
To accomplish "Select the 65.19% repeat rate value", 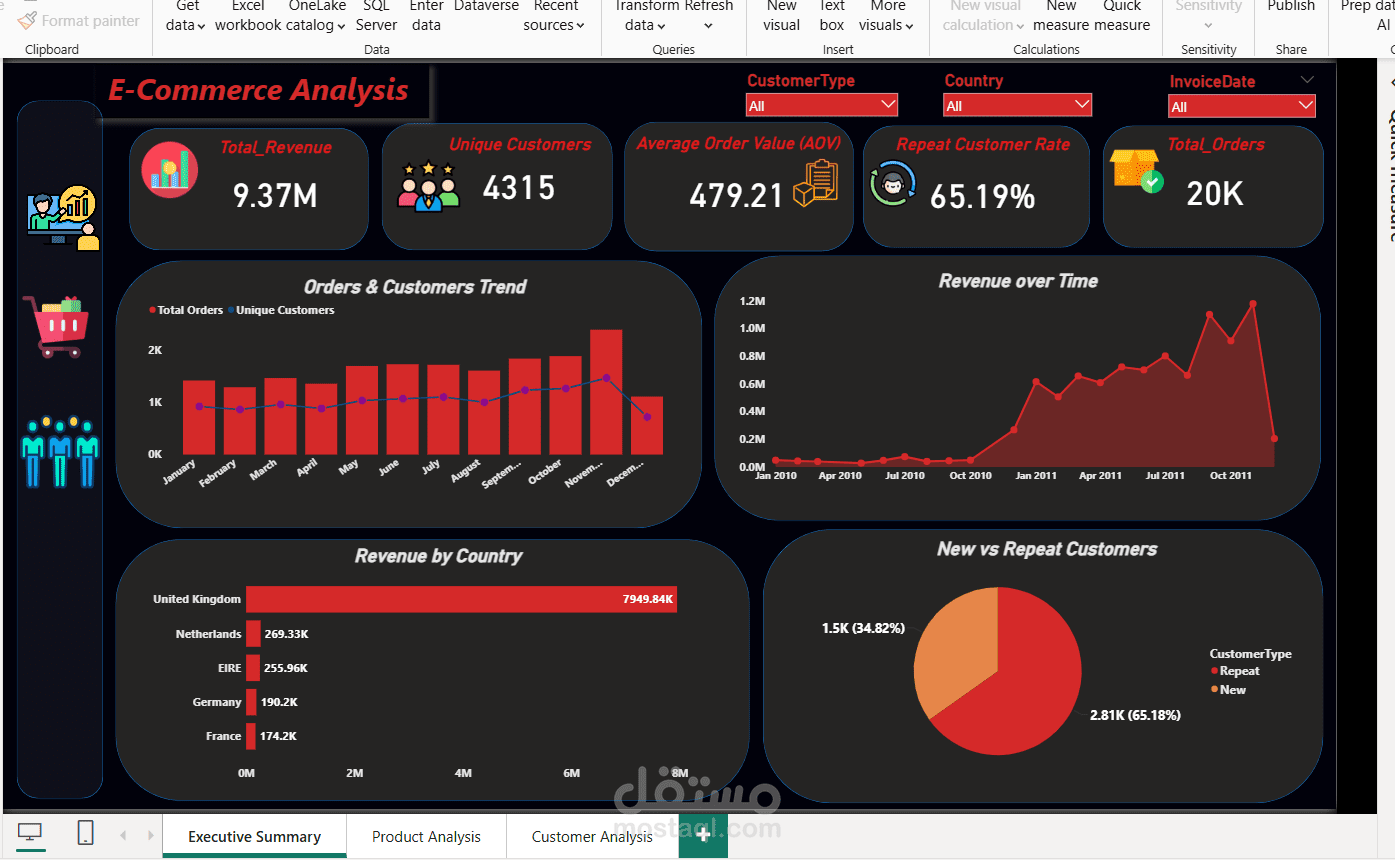I will coord(982,197).
